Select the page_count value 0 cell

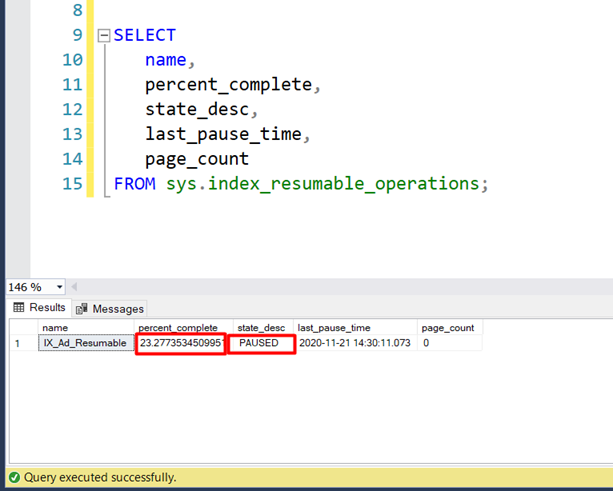click(x=450, y=343)
